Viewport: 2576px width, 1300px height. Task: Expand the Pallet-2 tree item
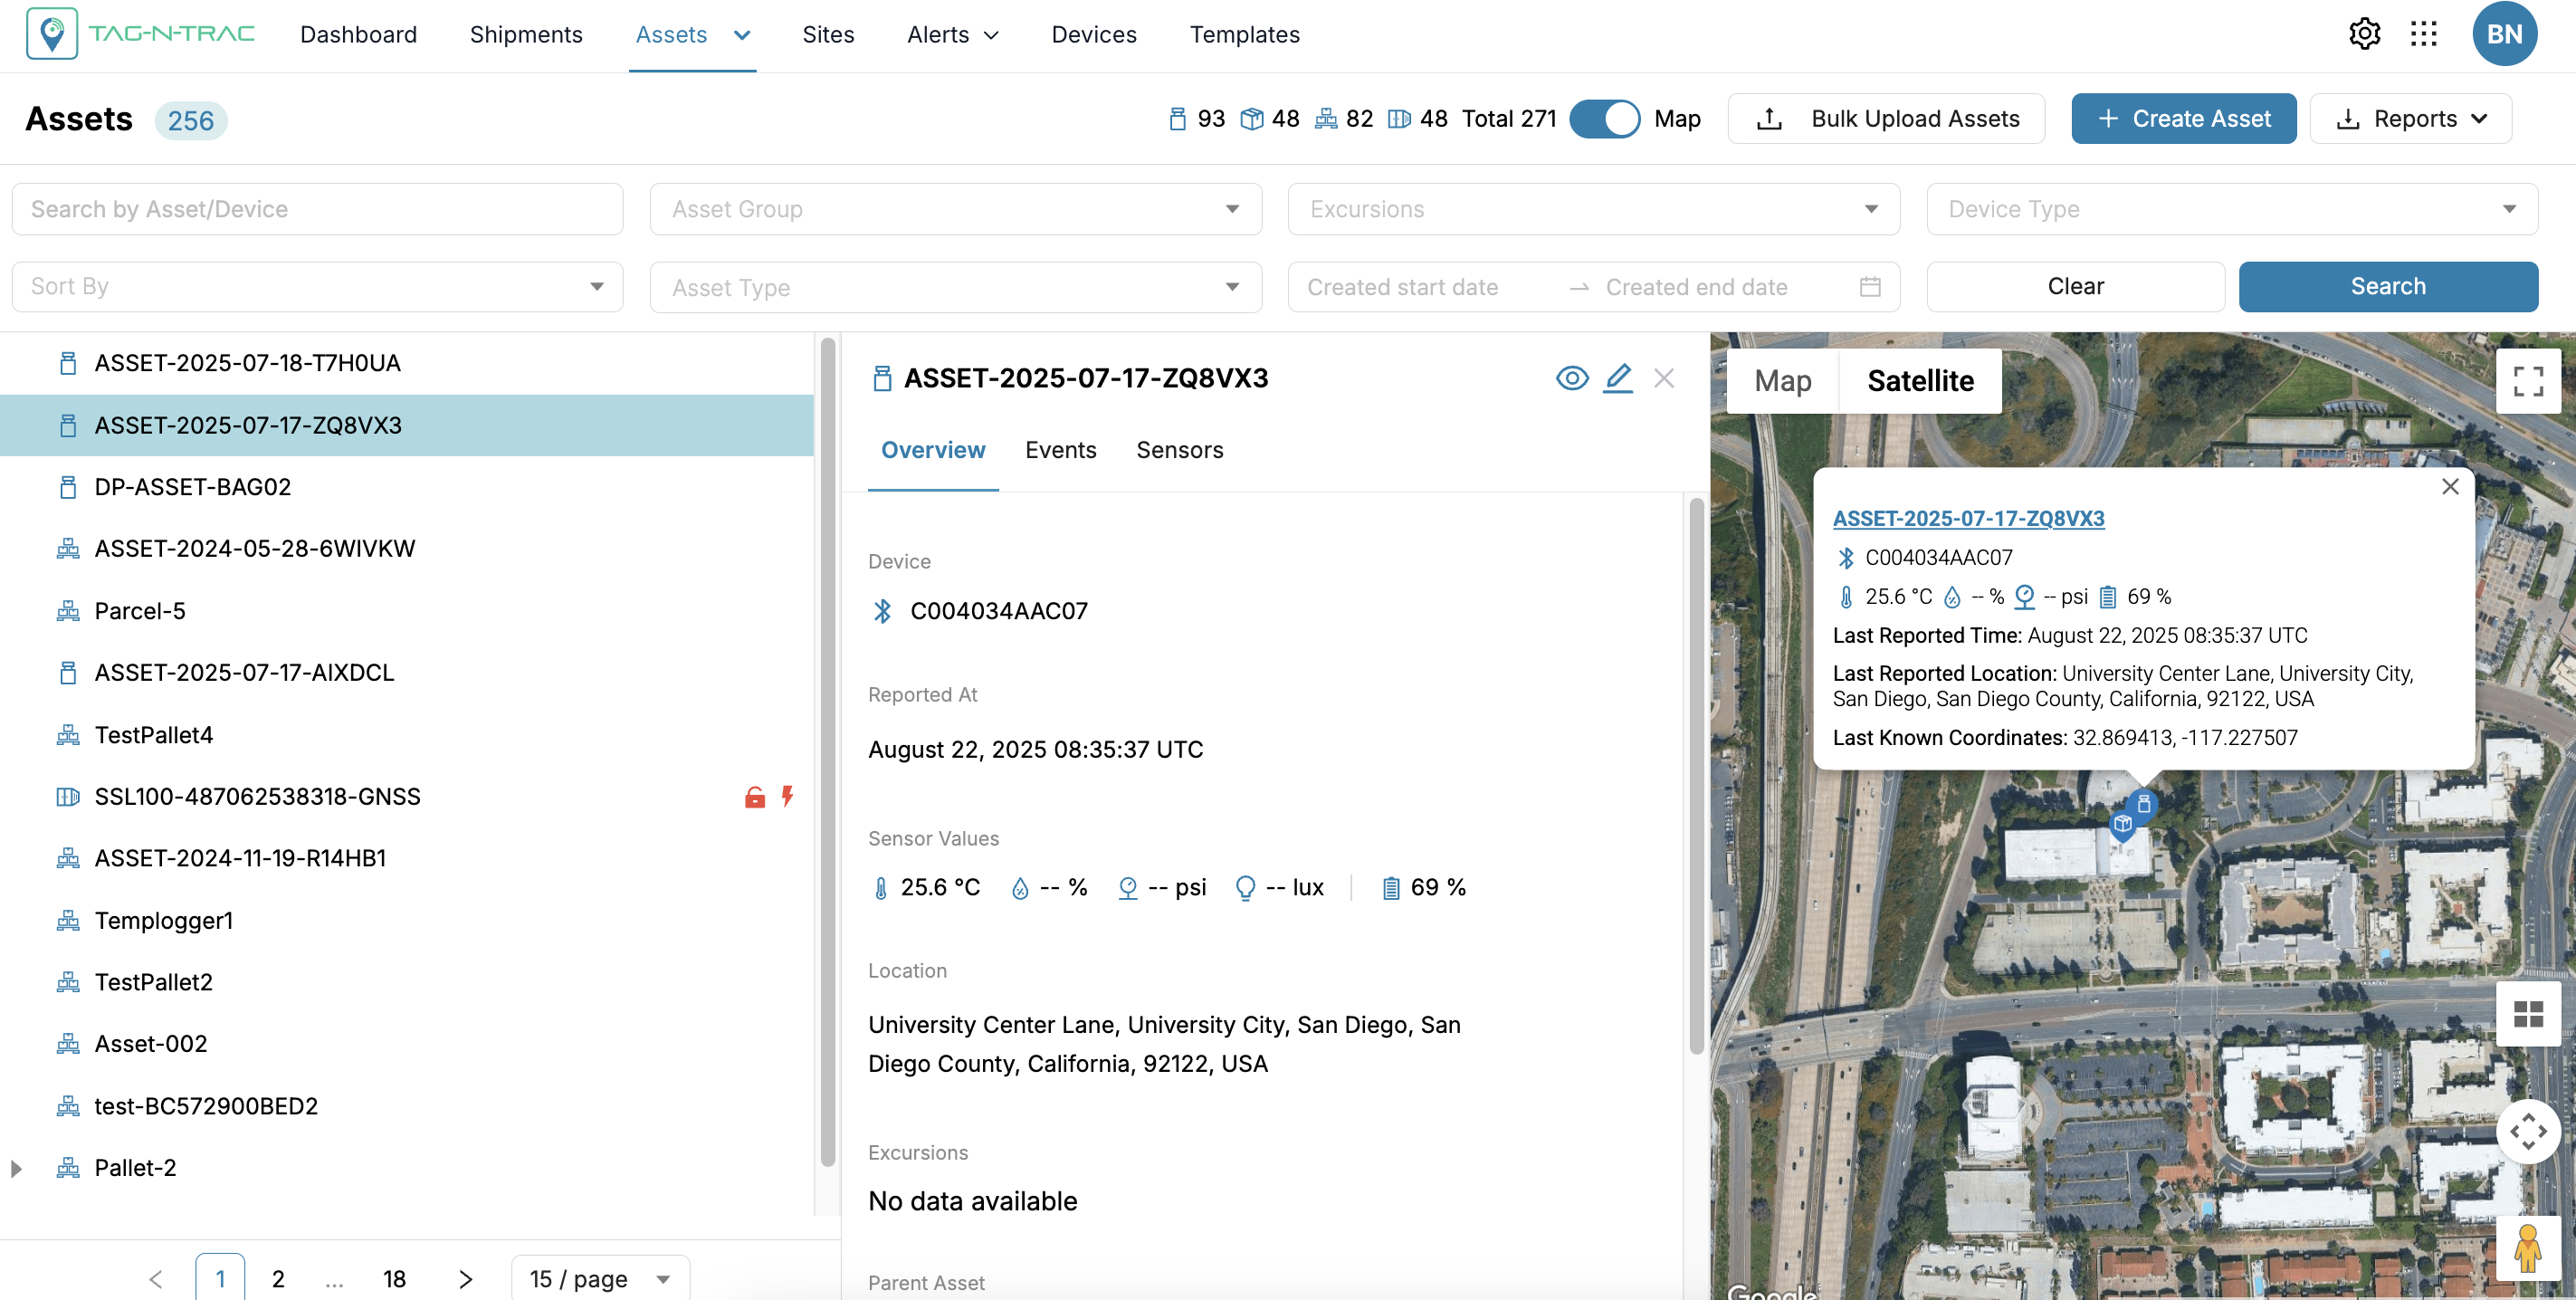point(16,1168)
